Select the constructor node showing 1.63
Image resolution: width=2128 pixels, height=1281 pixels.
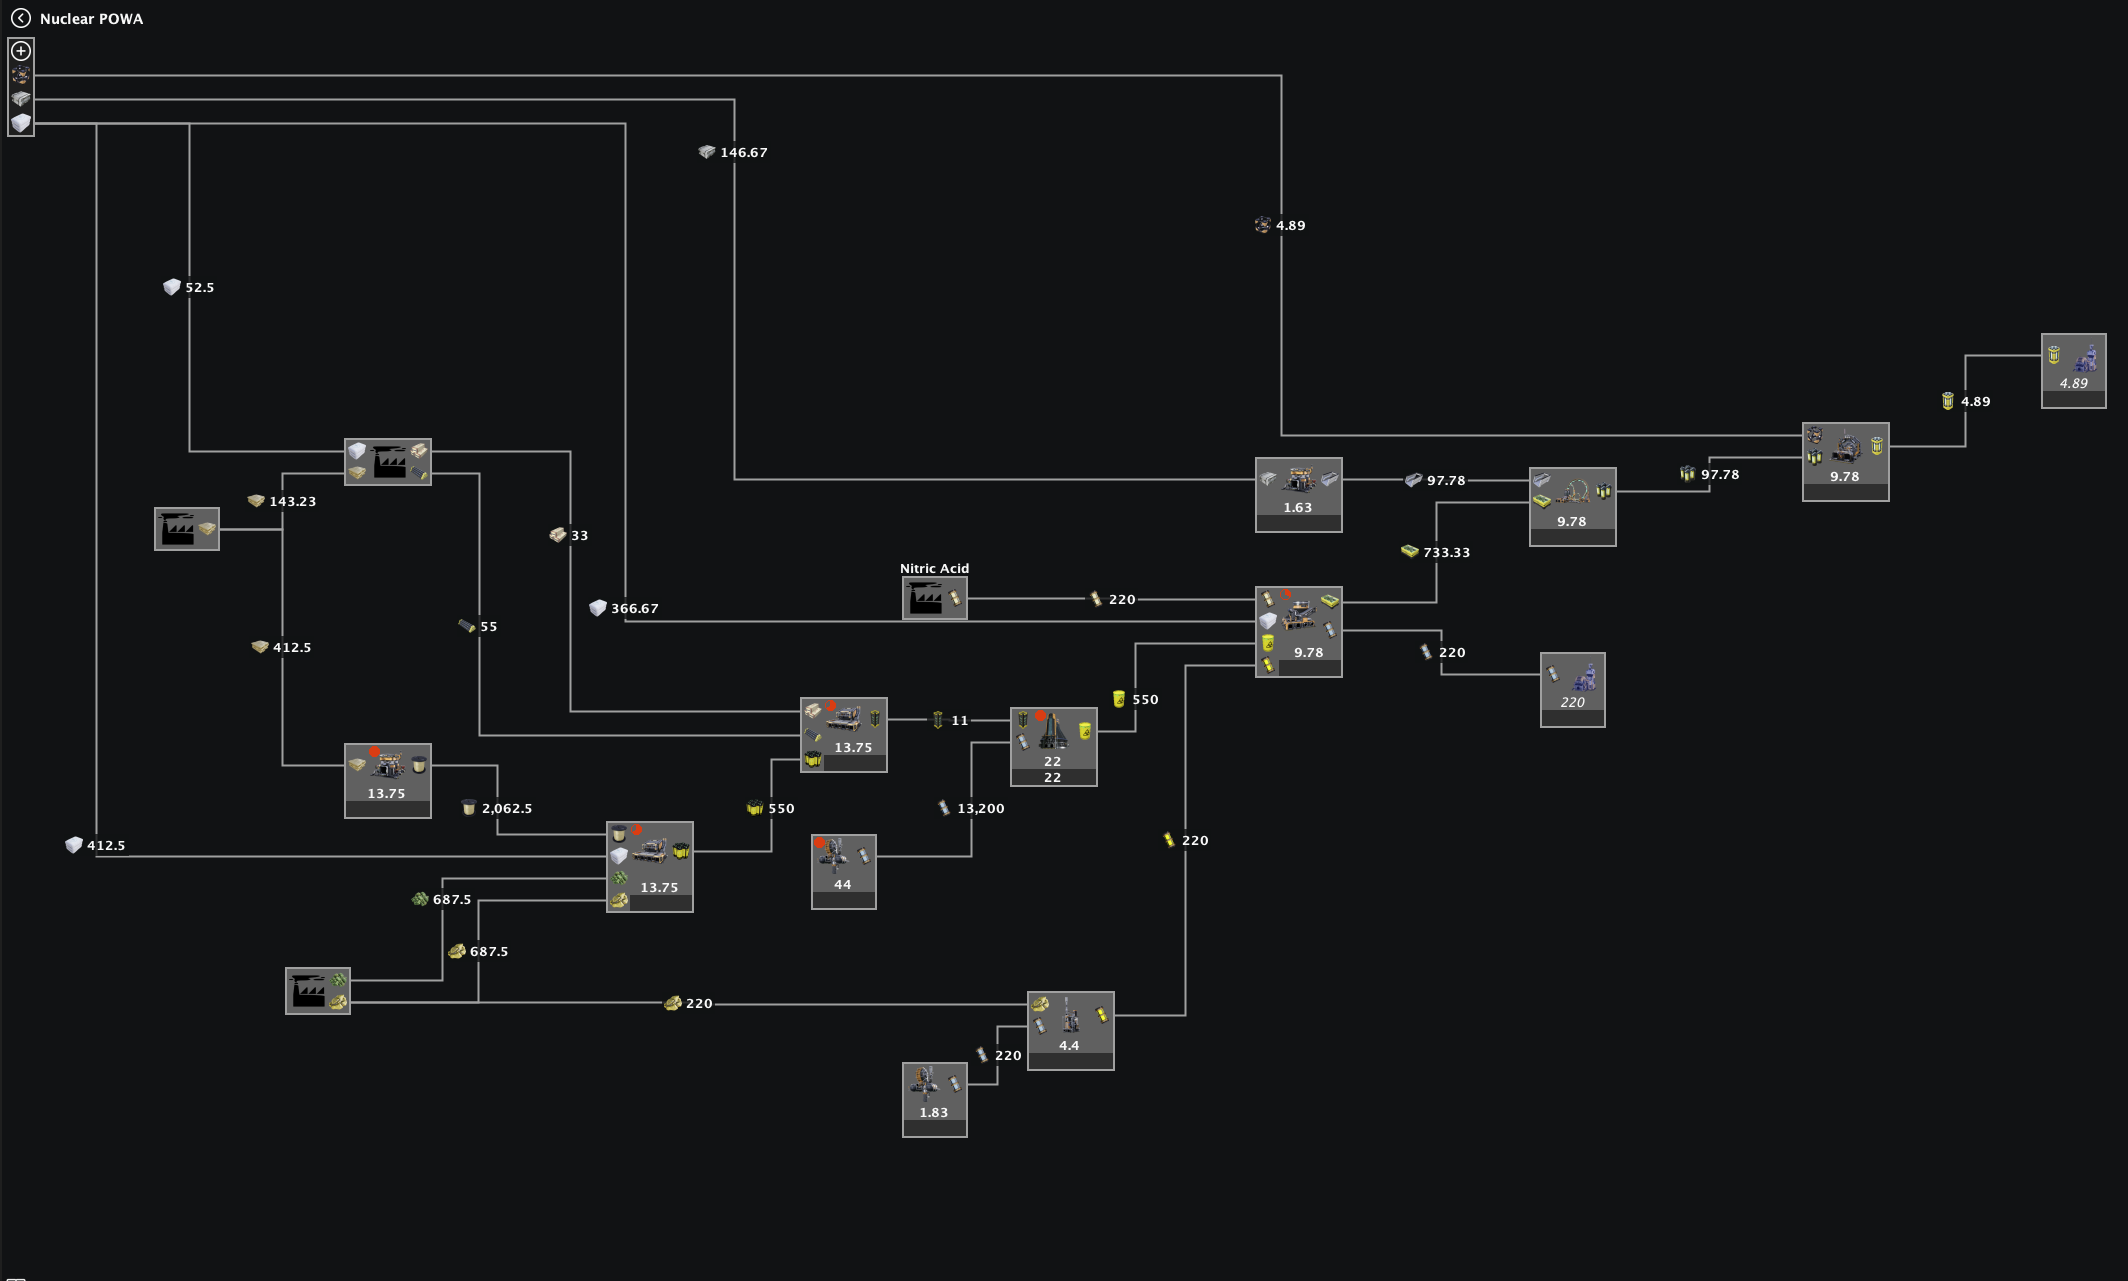pyautogui.click(x=1298, y=493)
